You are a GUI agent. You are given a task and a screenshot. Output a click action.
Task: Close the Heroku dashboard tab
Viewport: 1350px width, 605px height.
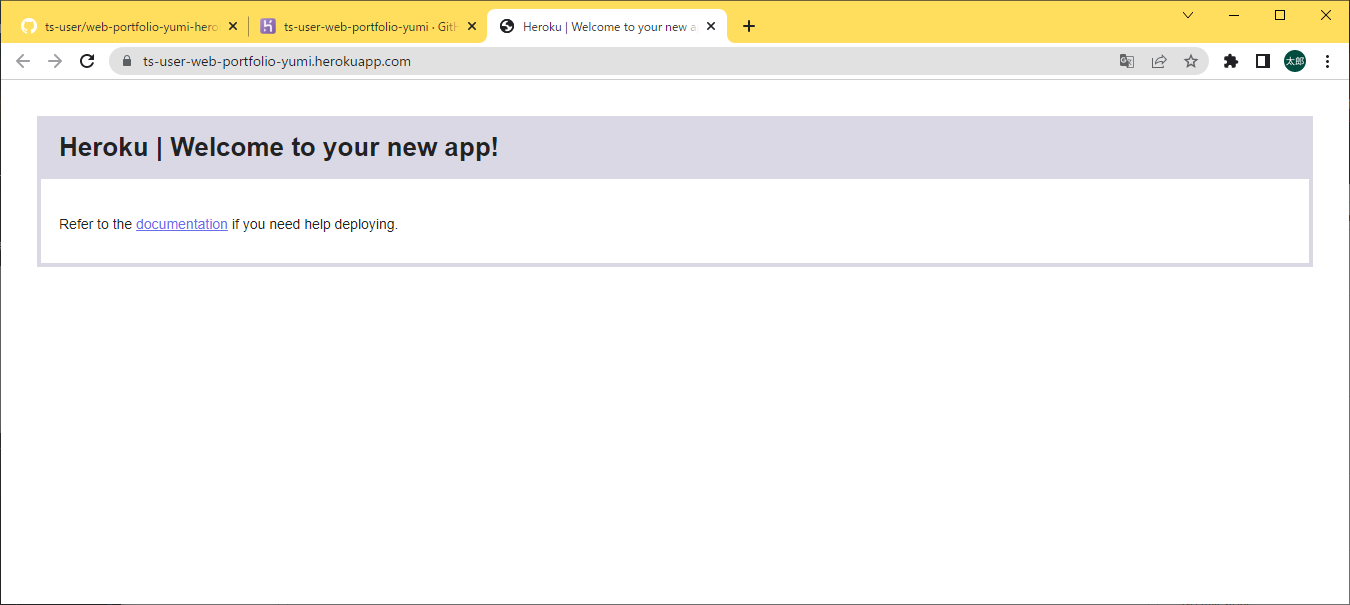(x=472, y=27)
